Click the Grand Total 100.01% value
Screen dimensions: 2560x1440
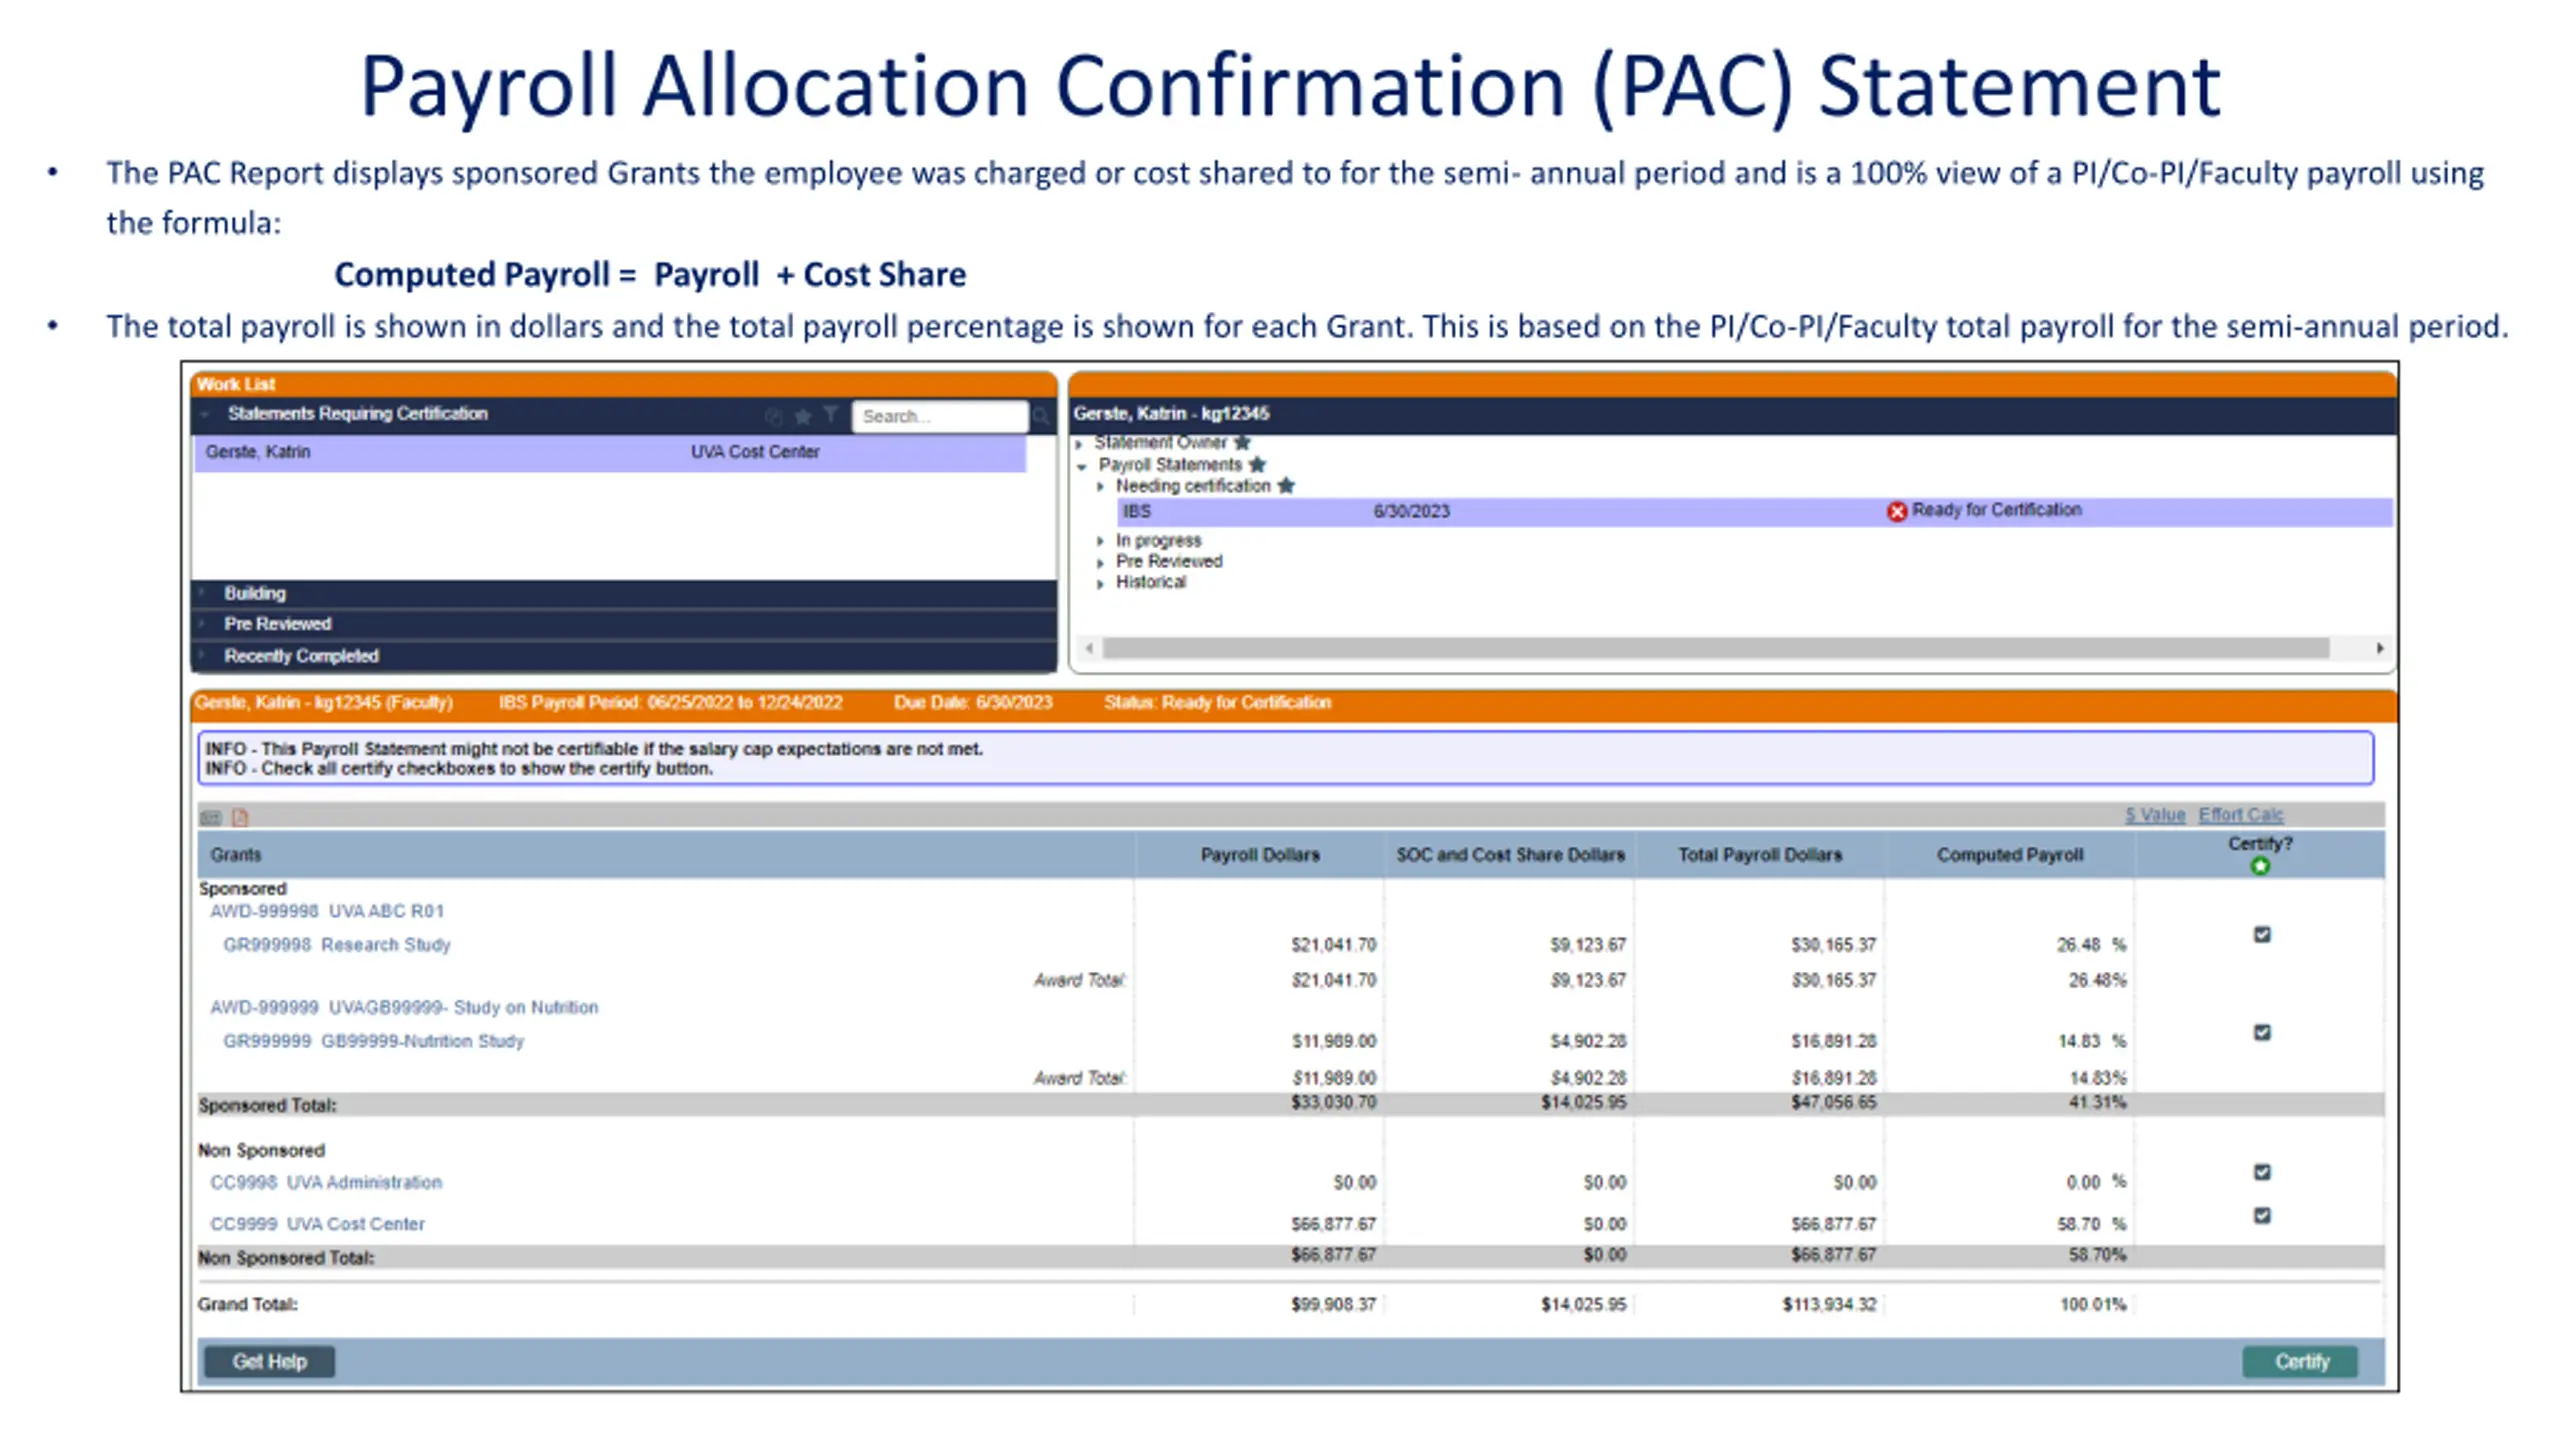point(2093,1304)
